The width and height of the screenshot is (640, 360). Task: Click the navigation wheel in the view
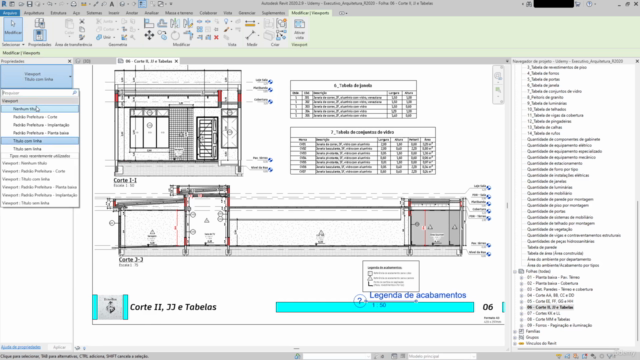tap(498, 76)
